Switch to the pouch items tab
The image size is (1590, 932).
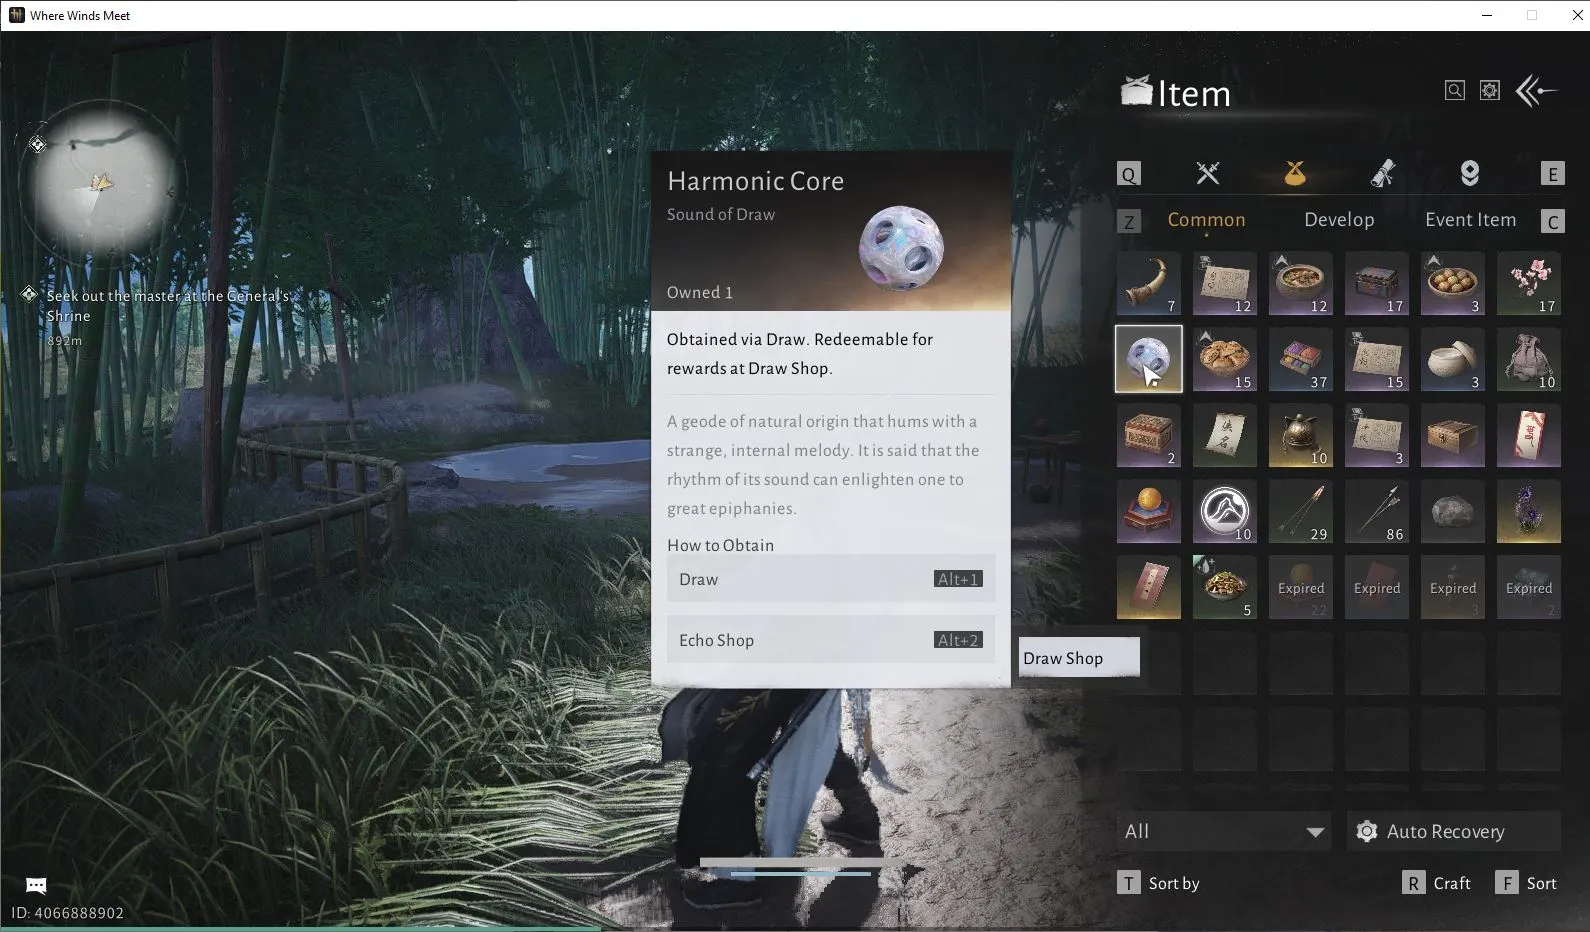point(1295,173)
